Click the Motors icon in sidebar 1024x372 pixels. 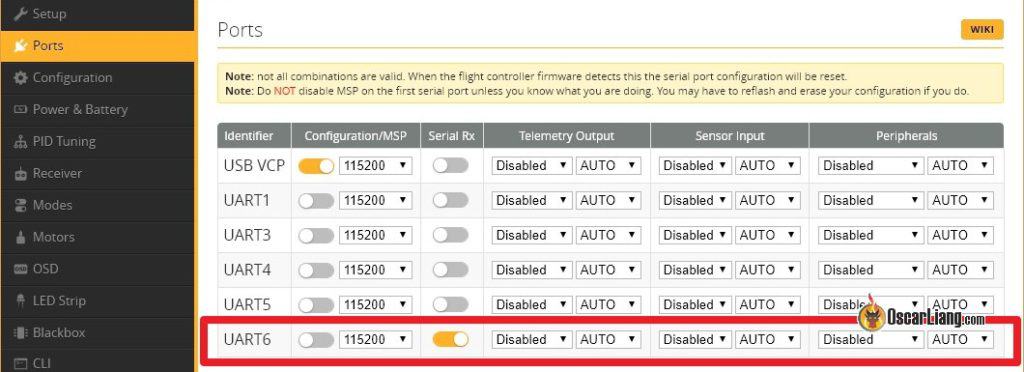(21, 237)
